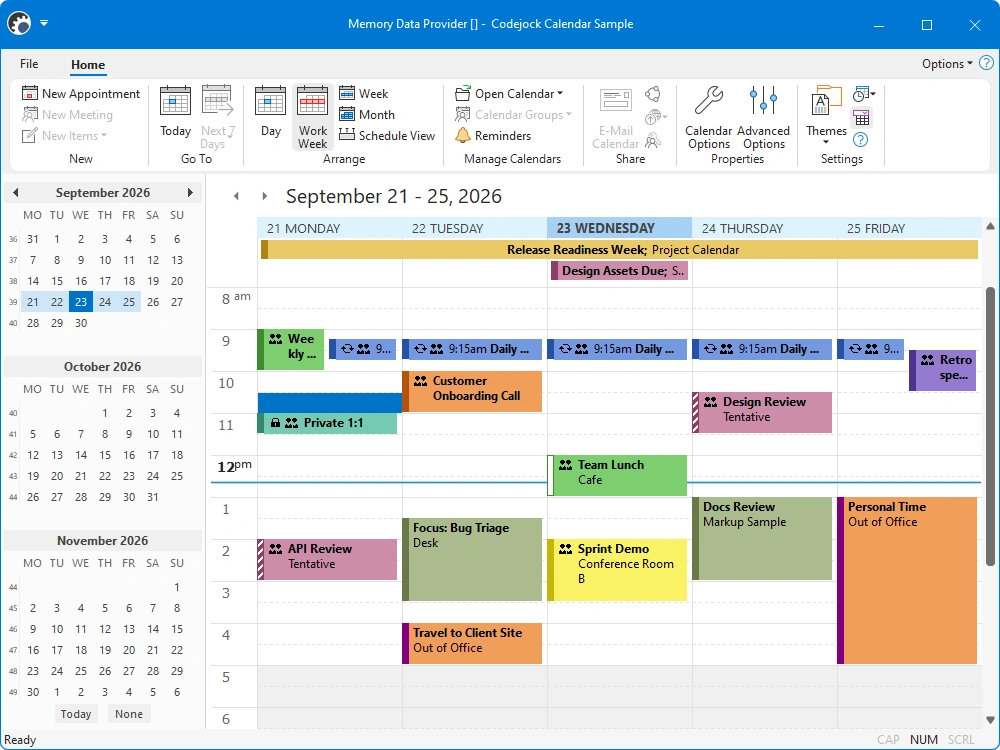Click the share calendar icon in Share group
Image resolution: width=1000 pixels, height=750 pixels.
652,94
